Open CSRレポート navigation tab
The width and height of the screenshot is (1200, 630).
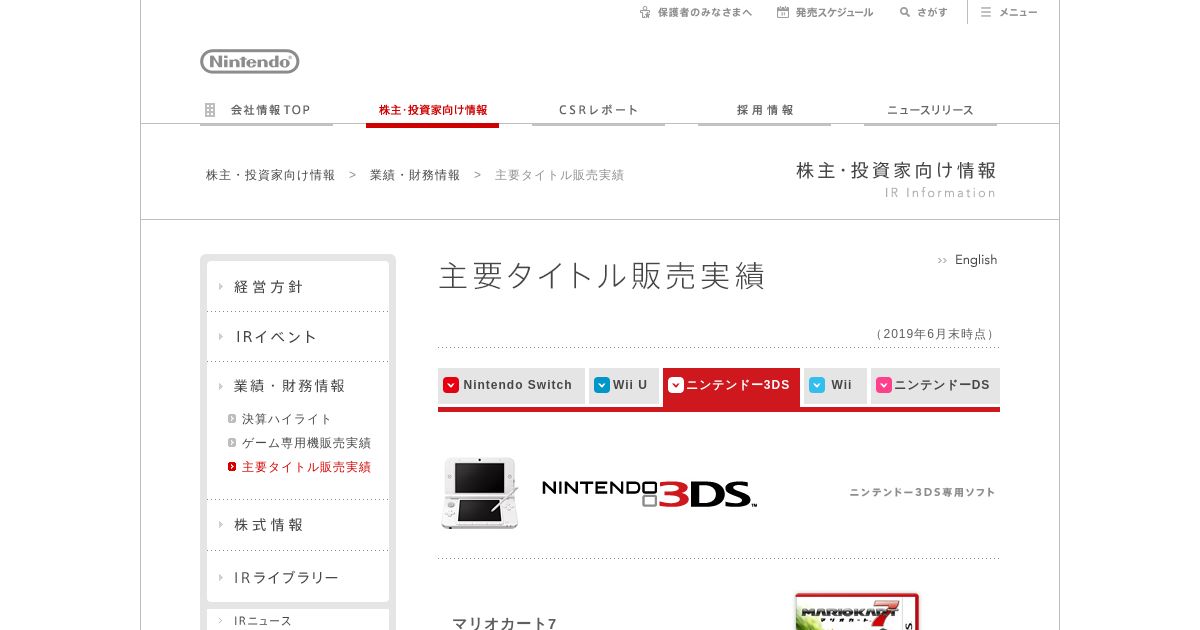(598, 110)
